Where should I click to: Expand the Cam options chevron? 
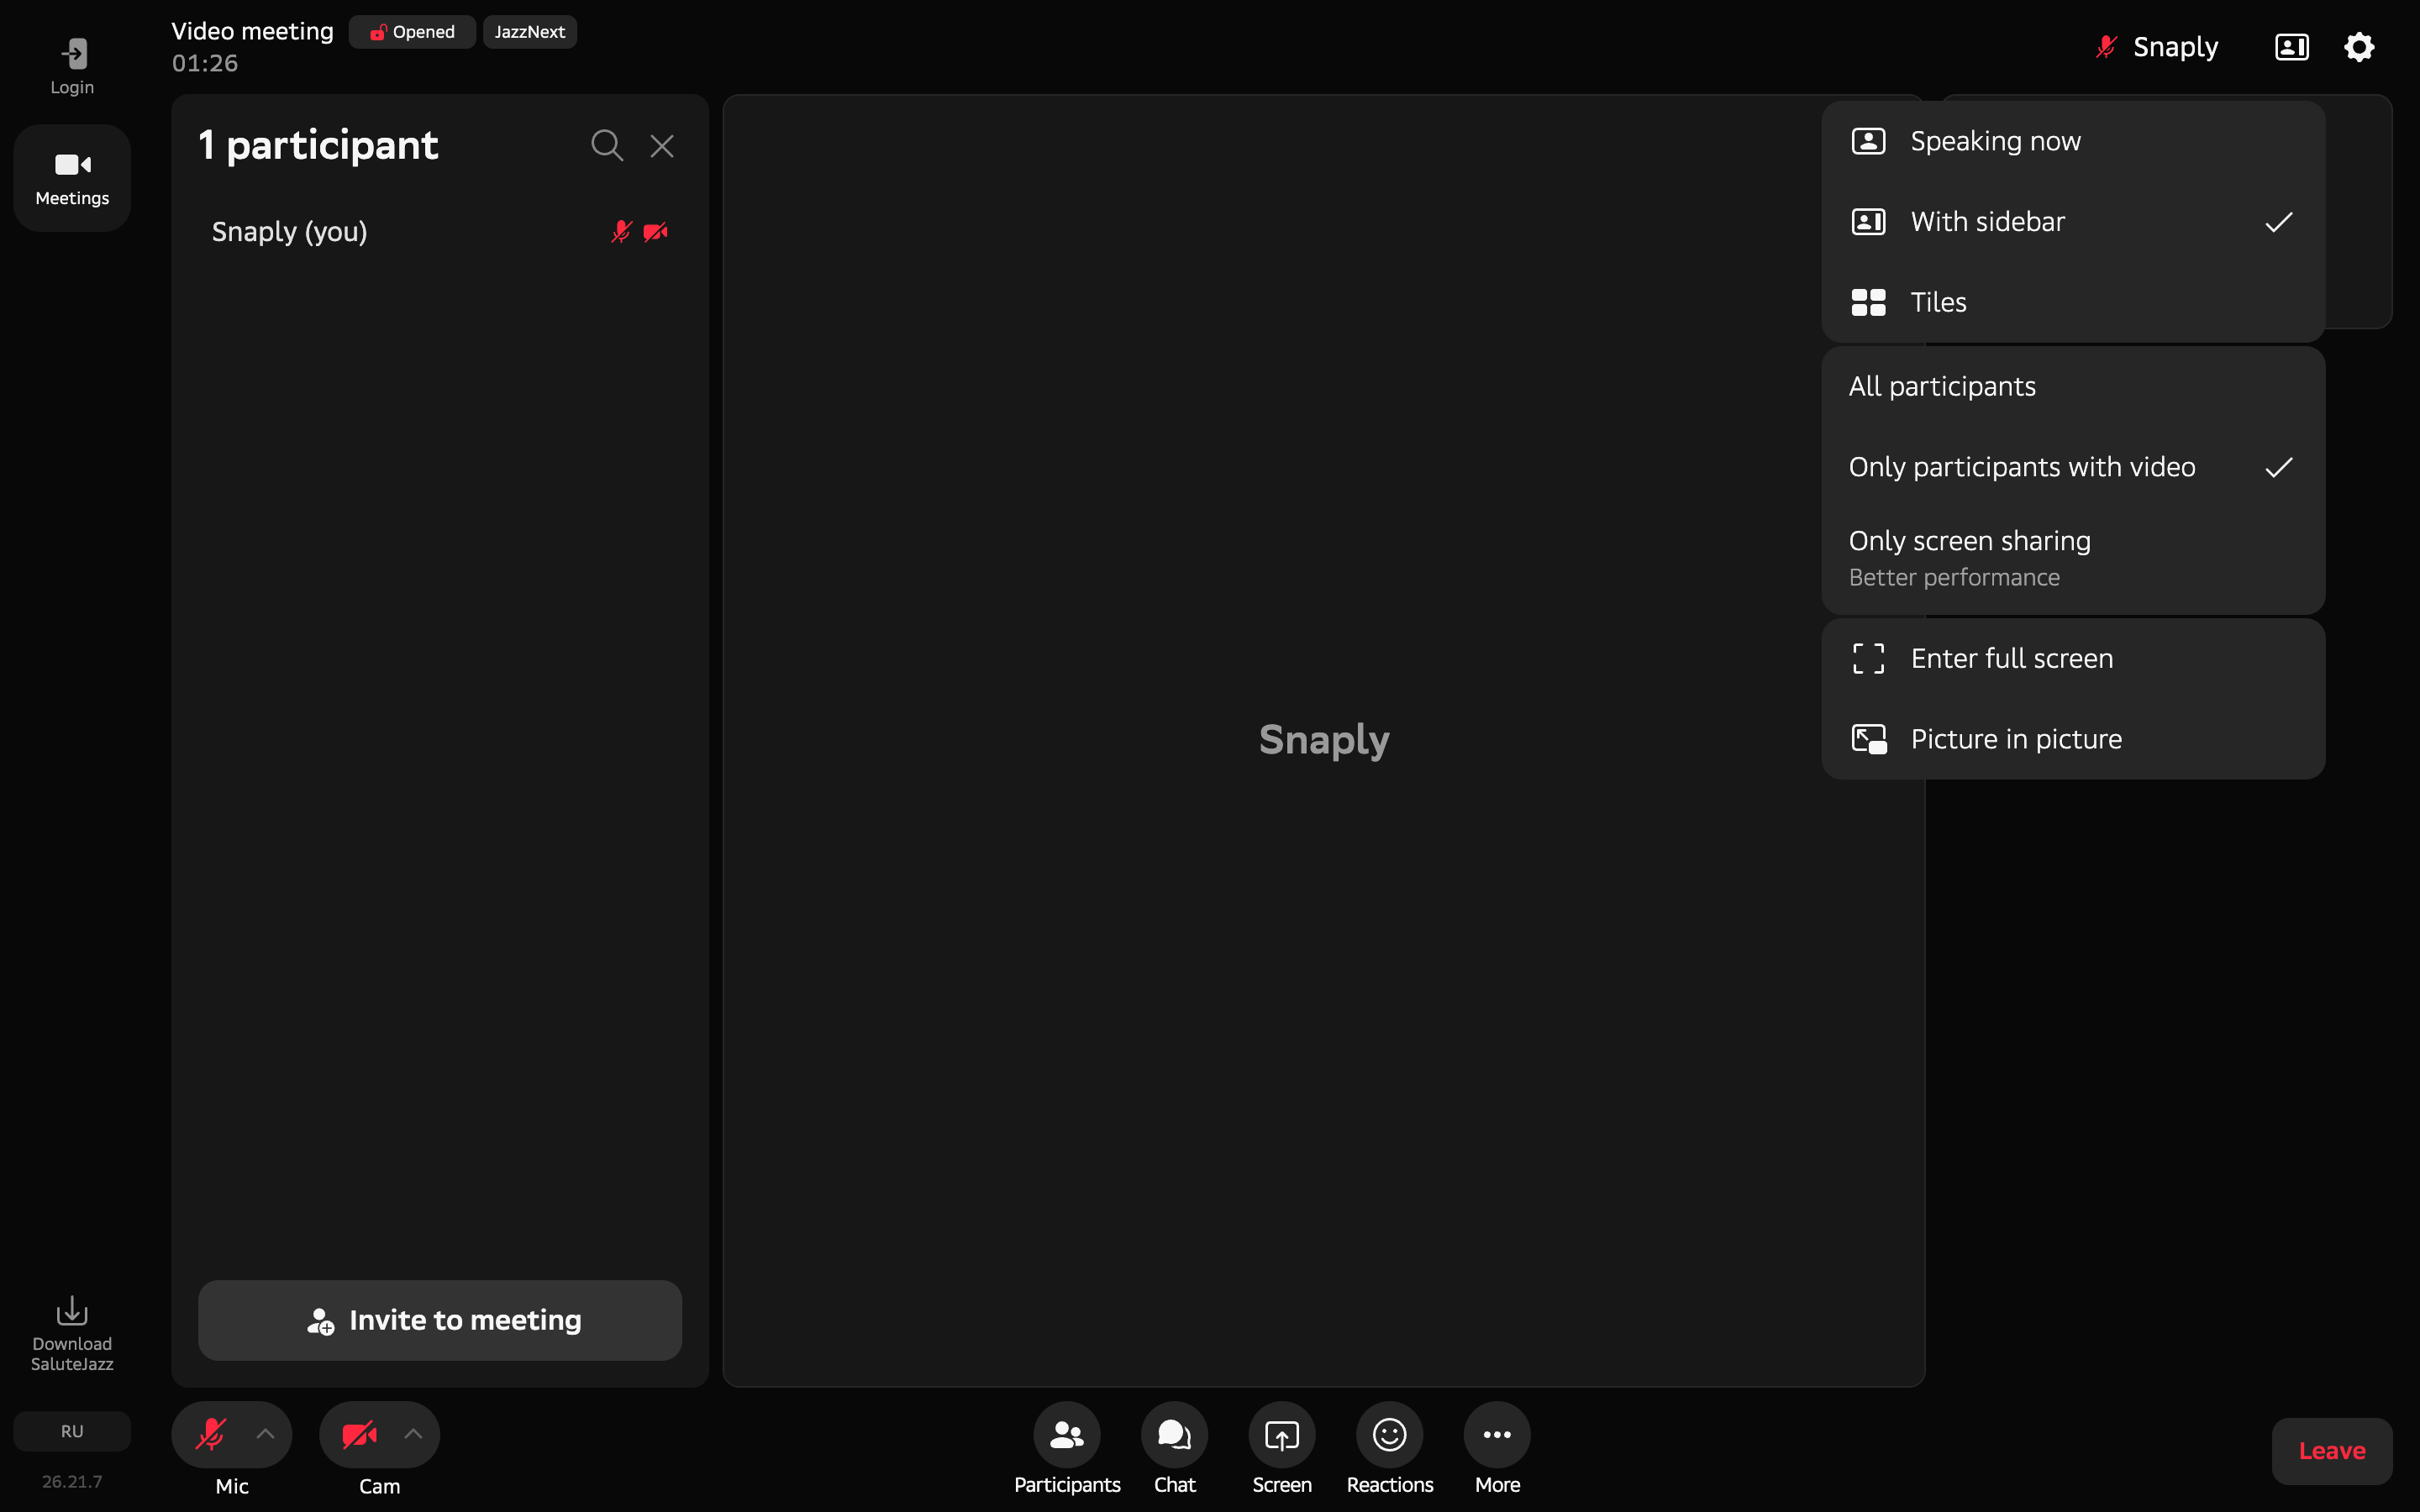[413, 1434]
